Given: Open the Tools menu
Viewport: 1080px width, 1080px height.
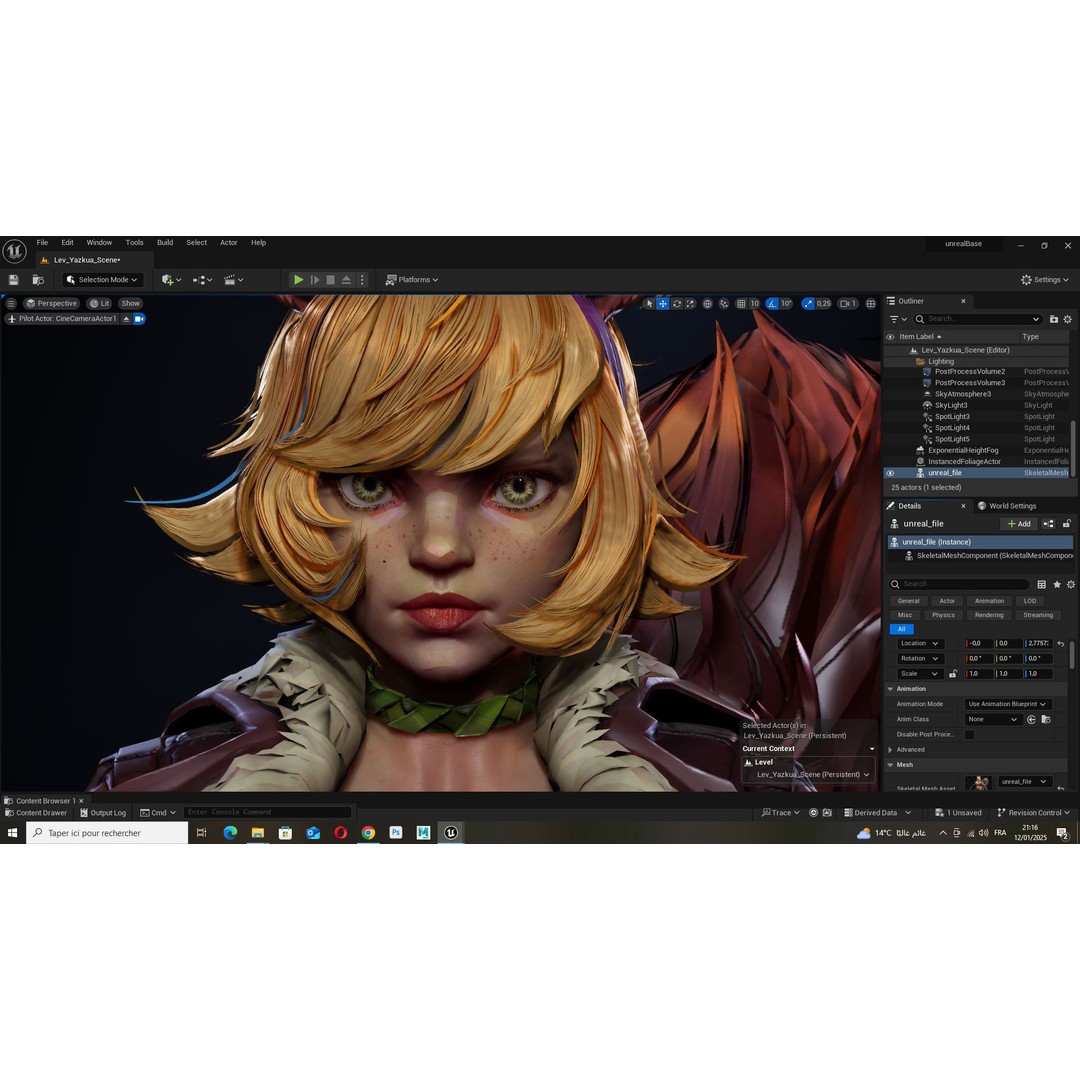Looking at the screenshot, I should [134, 242].
